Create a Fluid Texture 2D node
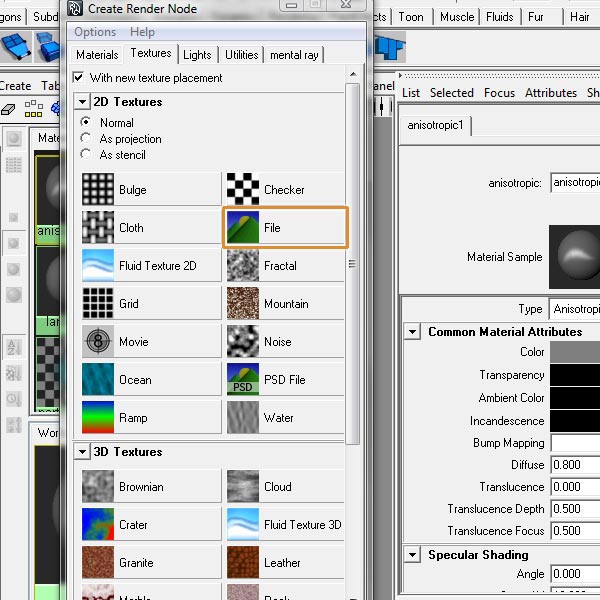This screenshot has height=600, width=600. click(x=151, y=265)
